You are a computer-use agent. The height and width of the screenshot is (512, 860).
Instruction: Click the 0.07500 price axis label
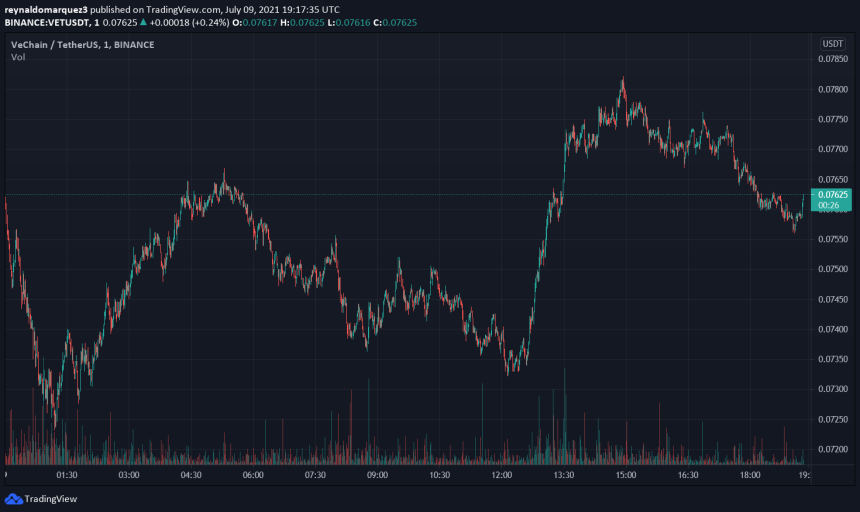(x=833, y=269)
